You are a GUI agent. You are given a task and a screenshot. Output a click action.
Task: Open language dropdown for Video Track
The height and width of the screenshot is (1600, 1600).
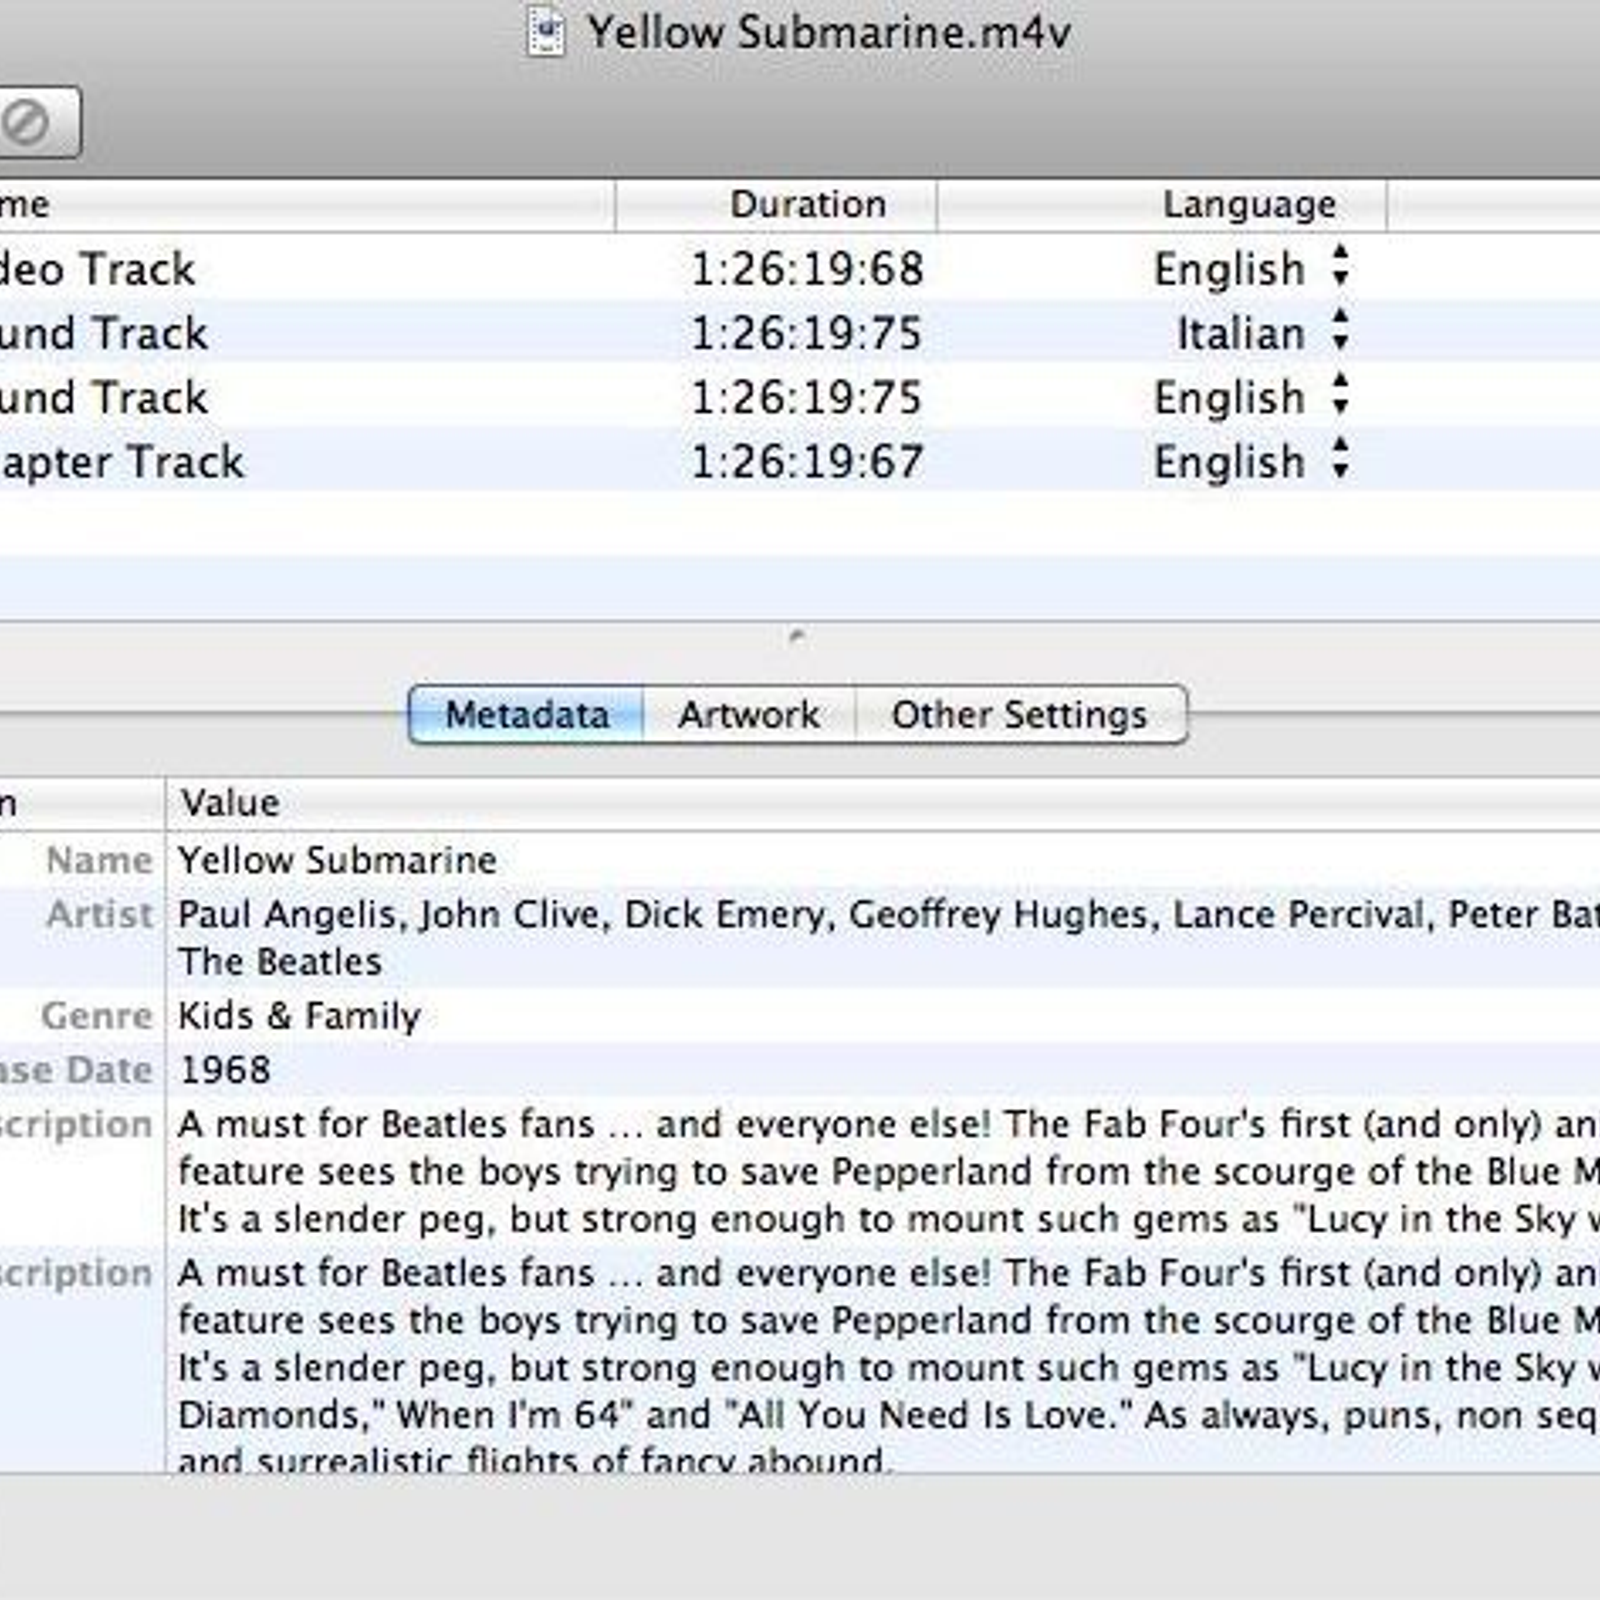[x=1340, y=267]
